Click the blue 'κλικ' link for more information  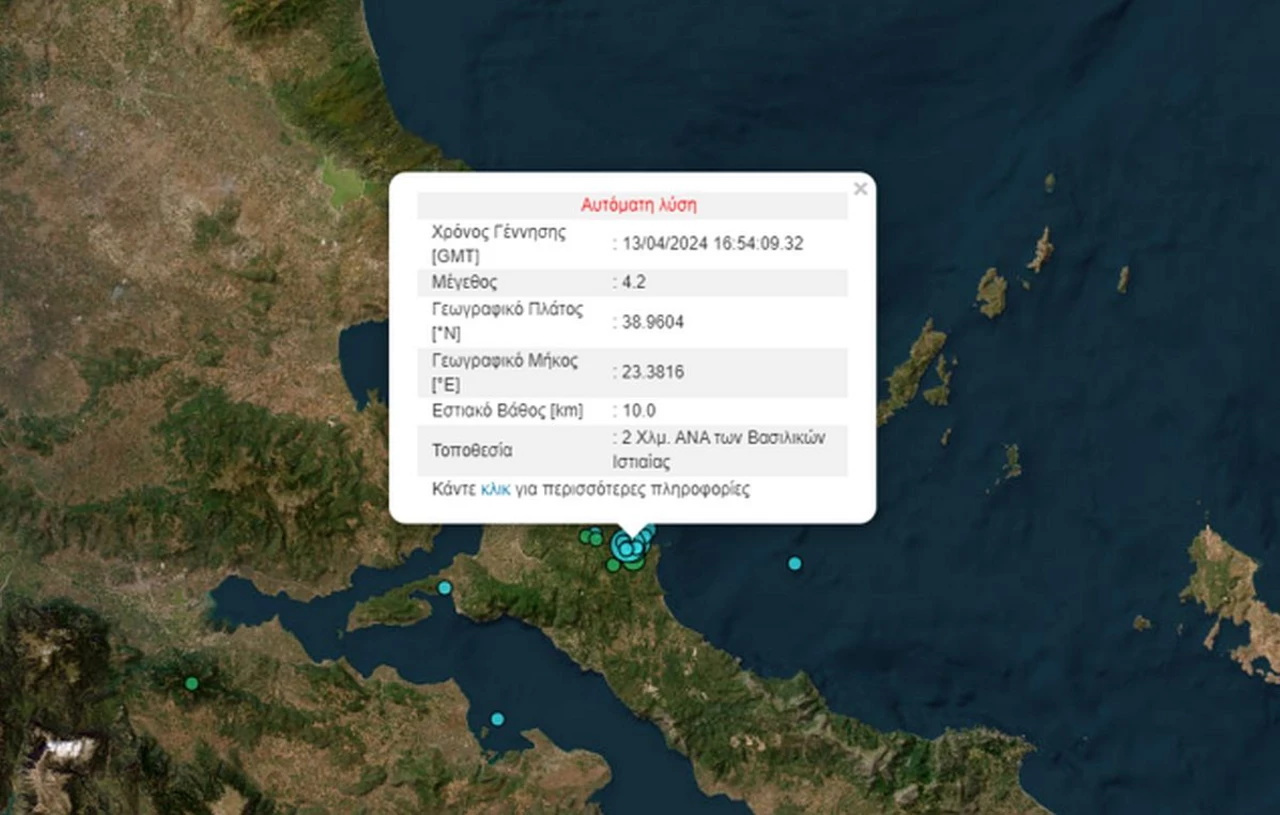tap(496, 490)
